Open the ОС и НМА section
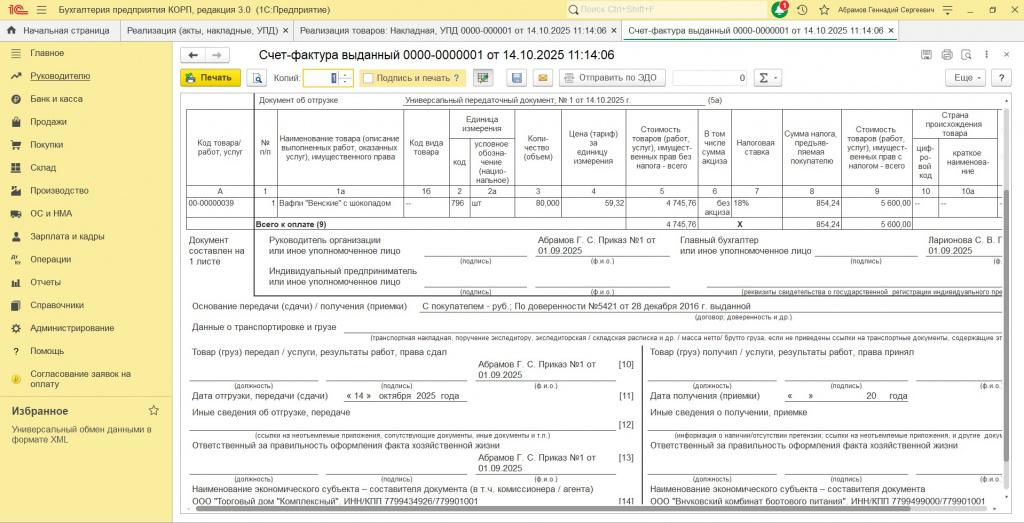The height and width of the screenshot is (523, 1024). 51,214
